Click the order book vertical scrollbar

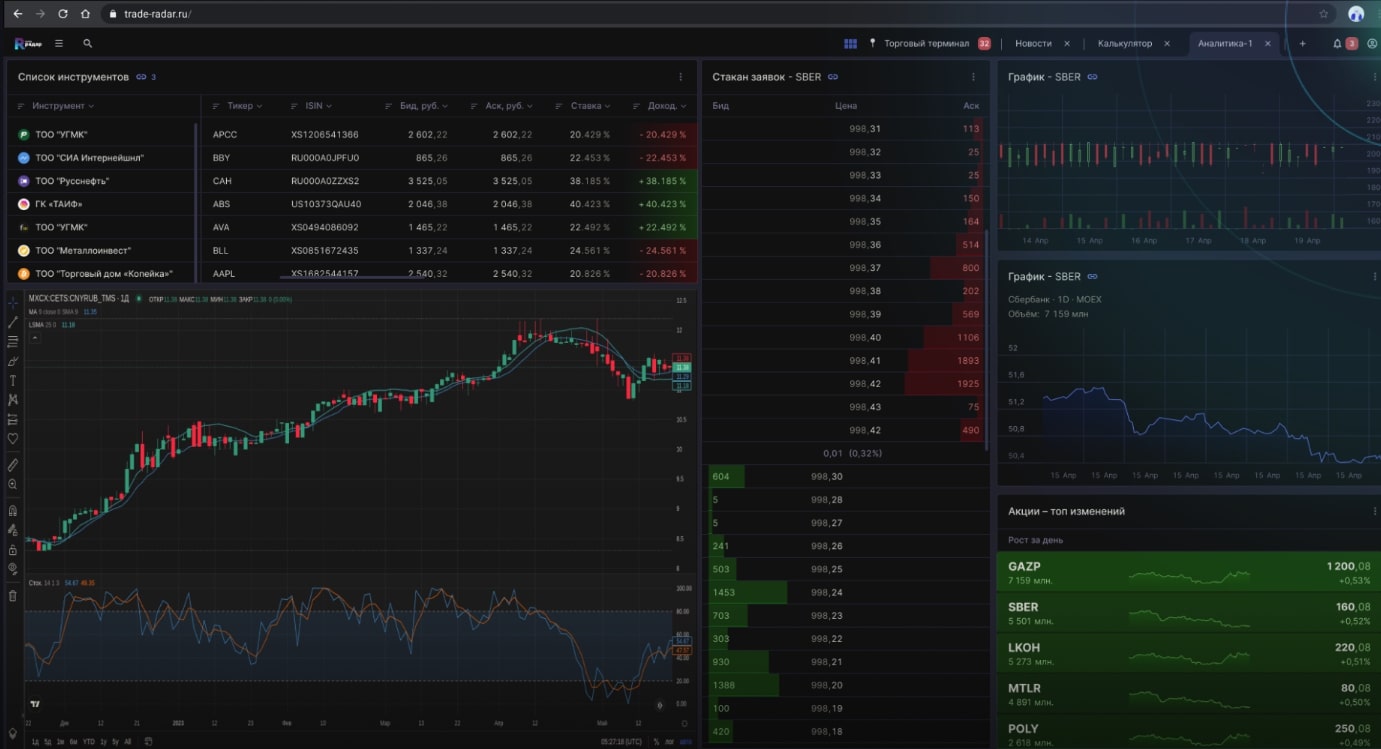point(987,340)
